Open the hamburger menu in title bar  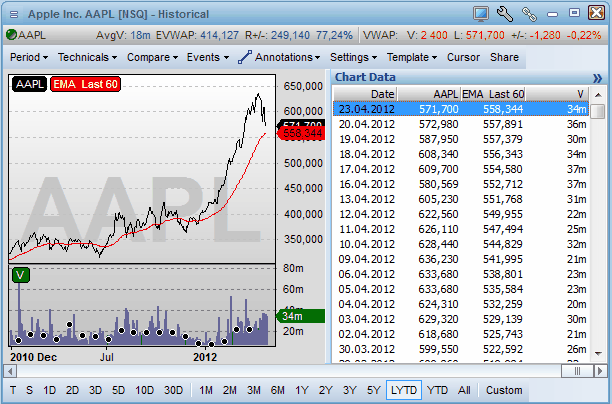pos(14,14)
